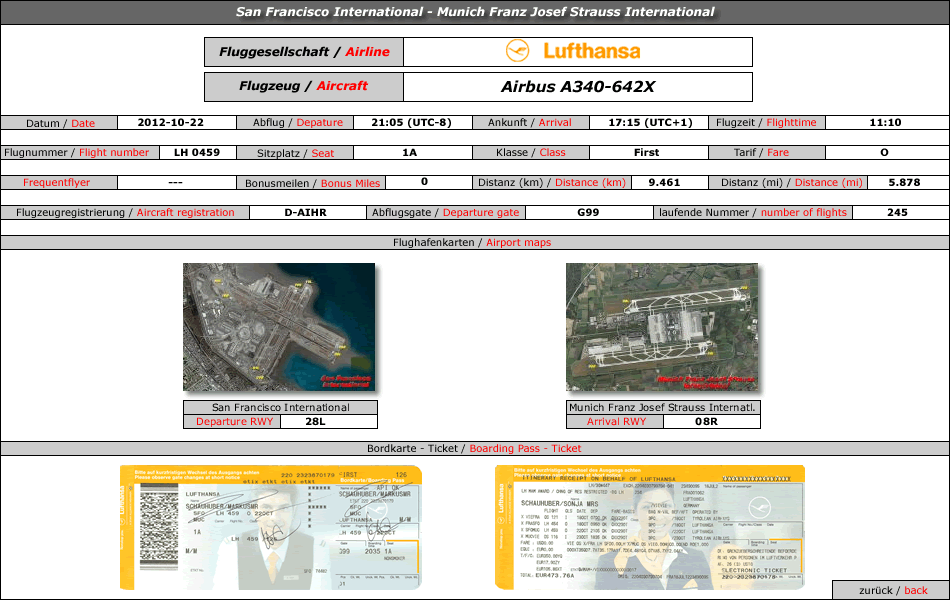Click the Bordkarte - Ticket / Boarding Pass header

(x=474, y=448)
